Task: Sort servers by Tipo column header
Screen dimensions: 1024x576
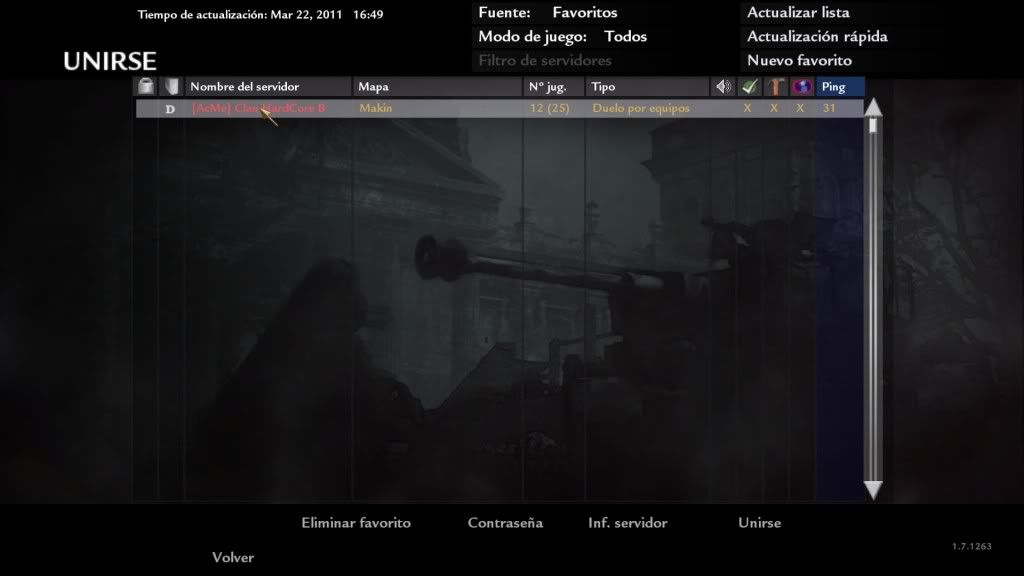Action: point(647,86)
